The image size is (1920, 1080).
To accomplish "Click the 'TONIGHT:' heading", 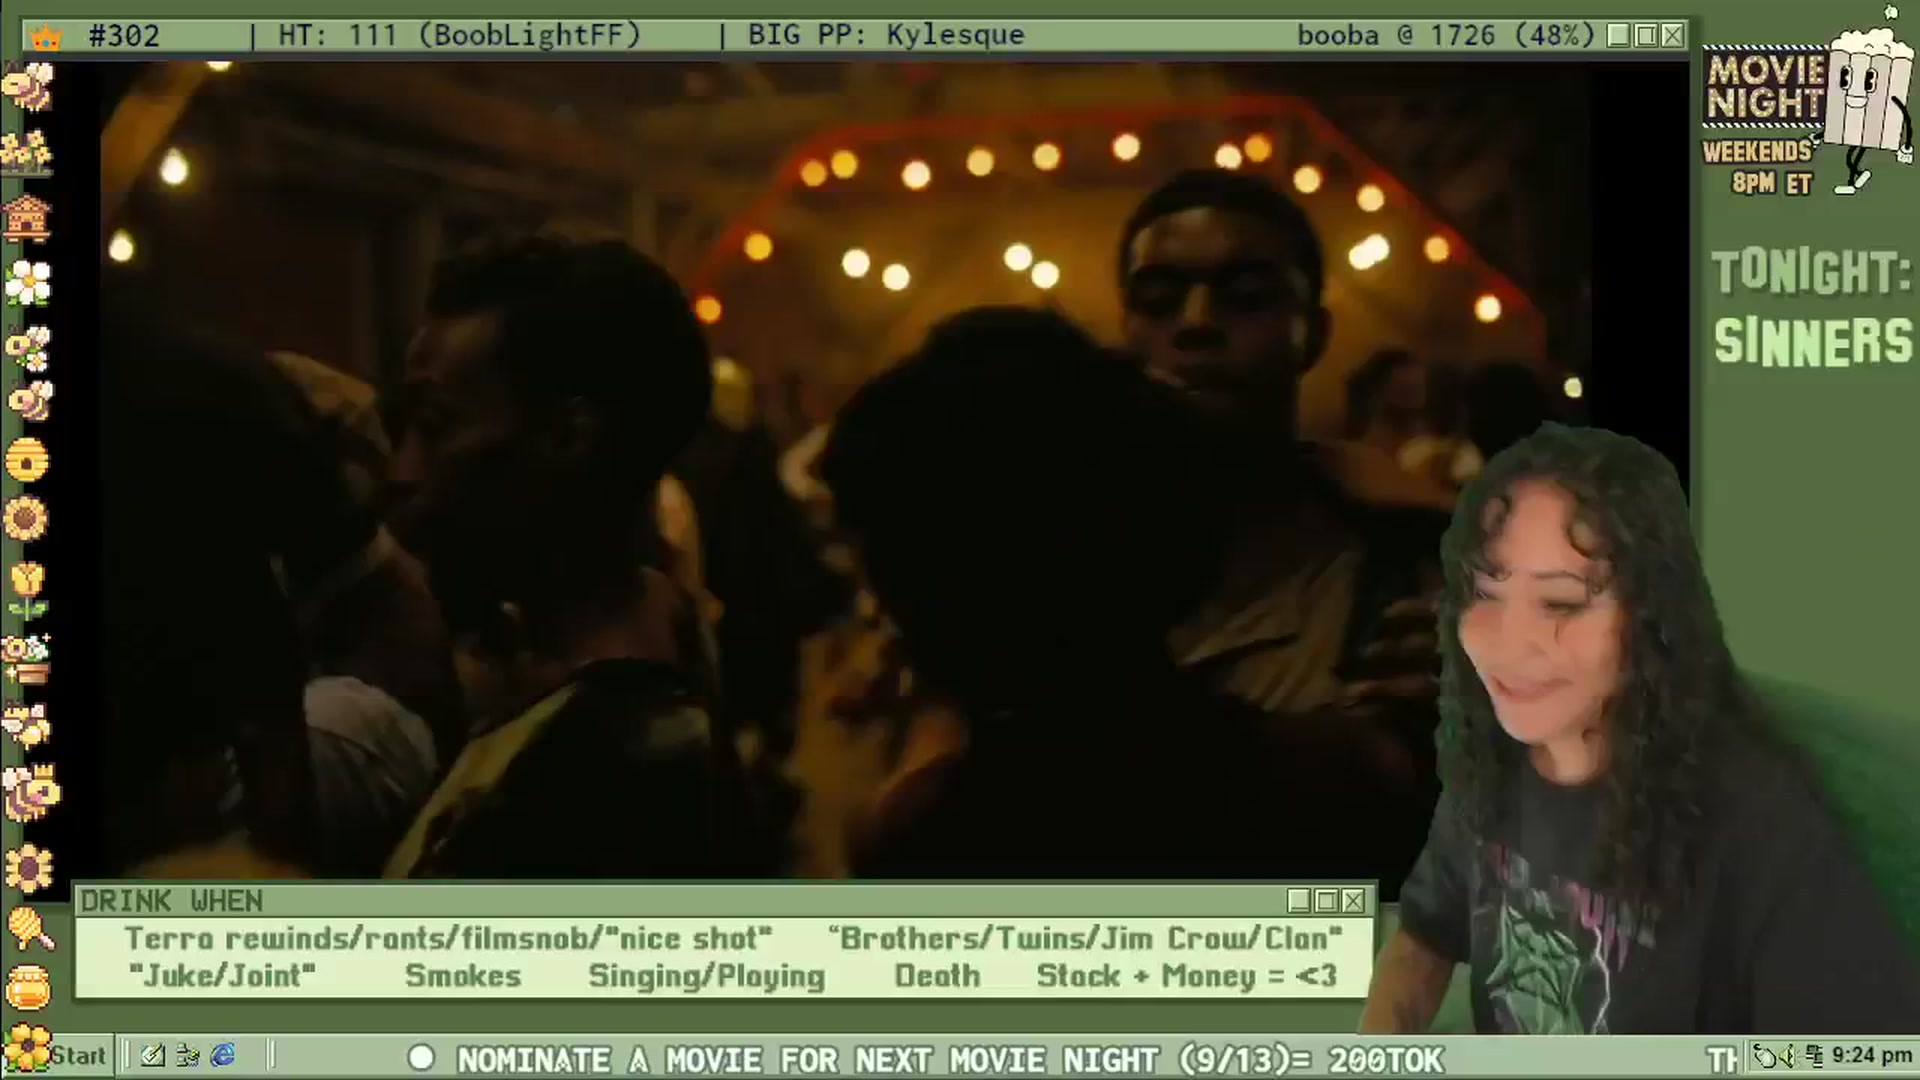I will point(1811,273).
